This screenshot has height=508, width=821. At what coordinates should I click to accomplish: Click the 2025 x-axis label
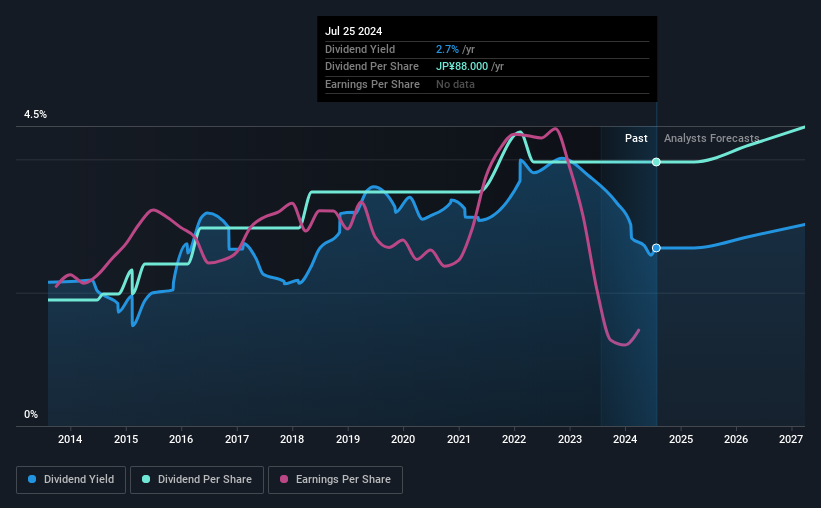click(681, 439)
